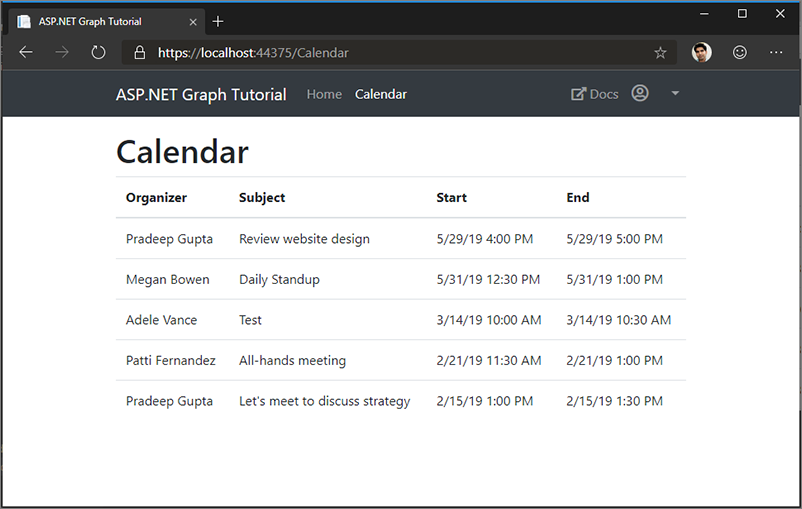Viewport: 802px width, 509px height.
Task: Maximize the browser window
Action: coord(742,14)
